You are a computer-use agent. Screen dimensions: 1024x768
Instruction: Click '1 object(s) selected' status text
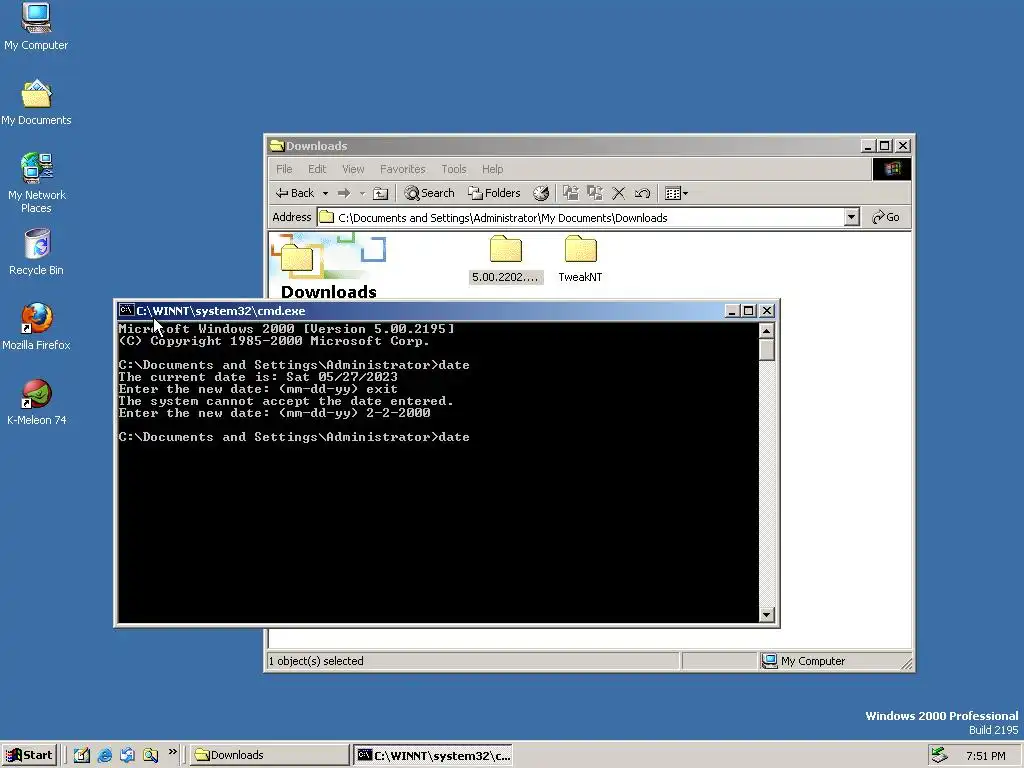click(316, 661)
